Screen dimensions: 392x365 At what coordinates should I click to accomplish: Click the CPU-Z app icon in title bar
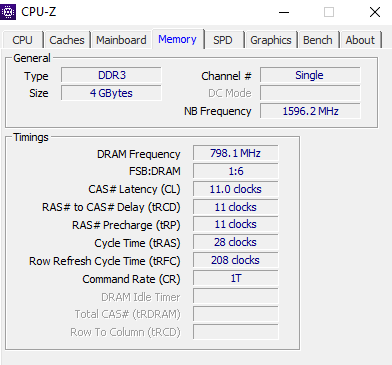(8, 12)
